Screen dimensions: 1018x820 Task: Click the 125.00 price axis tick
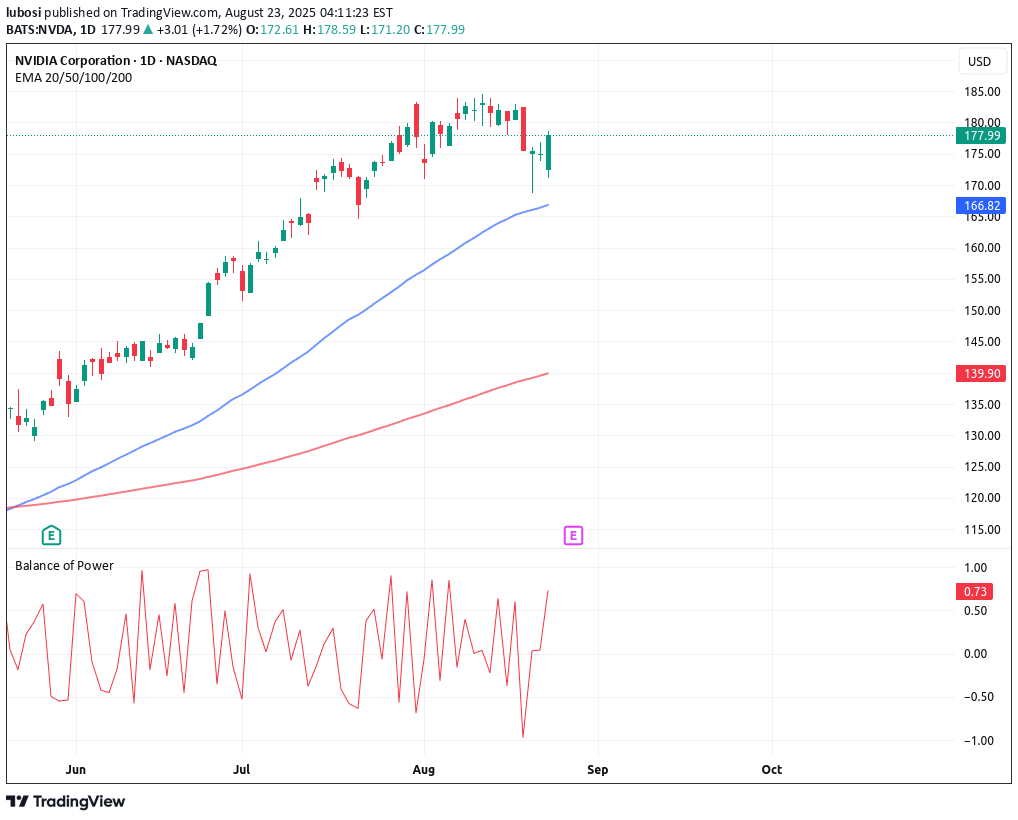pyautogui.click(x=982, y=467)
